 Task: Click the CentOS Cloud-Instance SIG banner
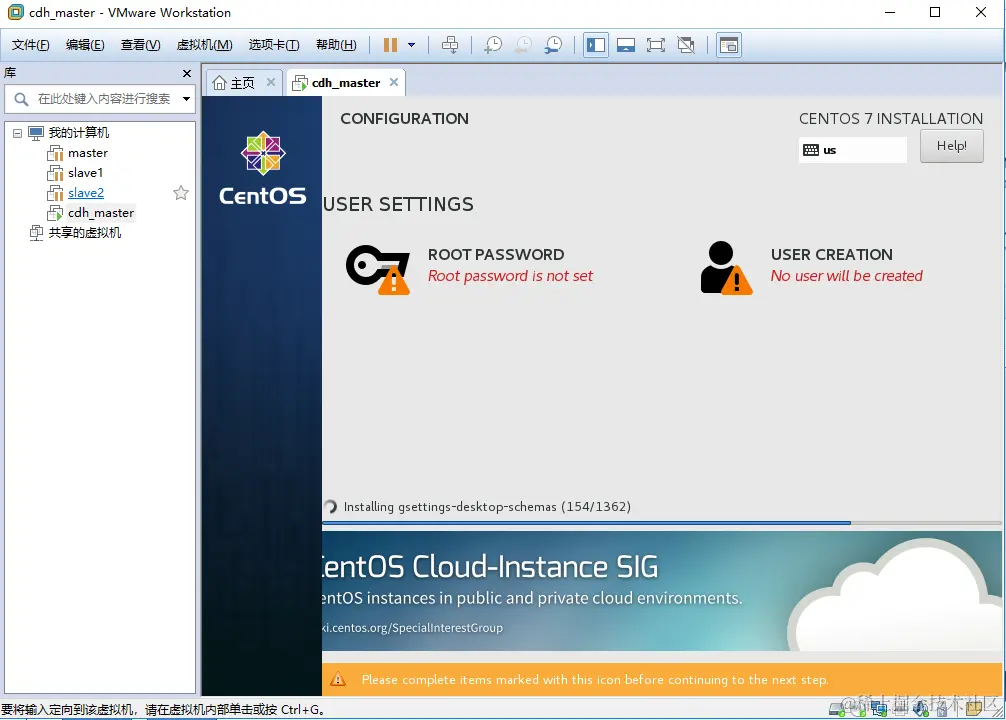tap(662, 591)
